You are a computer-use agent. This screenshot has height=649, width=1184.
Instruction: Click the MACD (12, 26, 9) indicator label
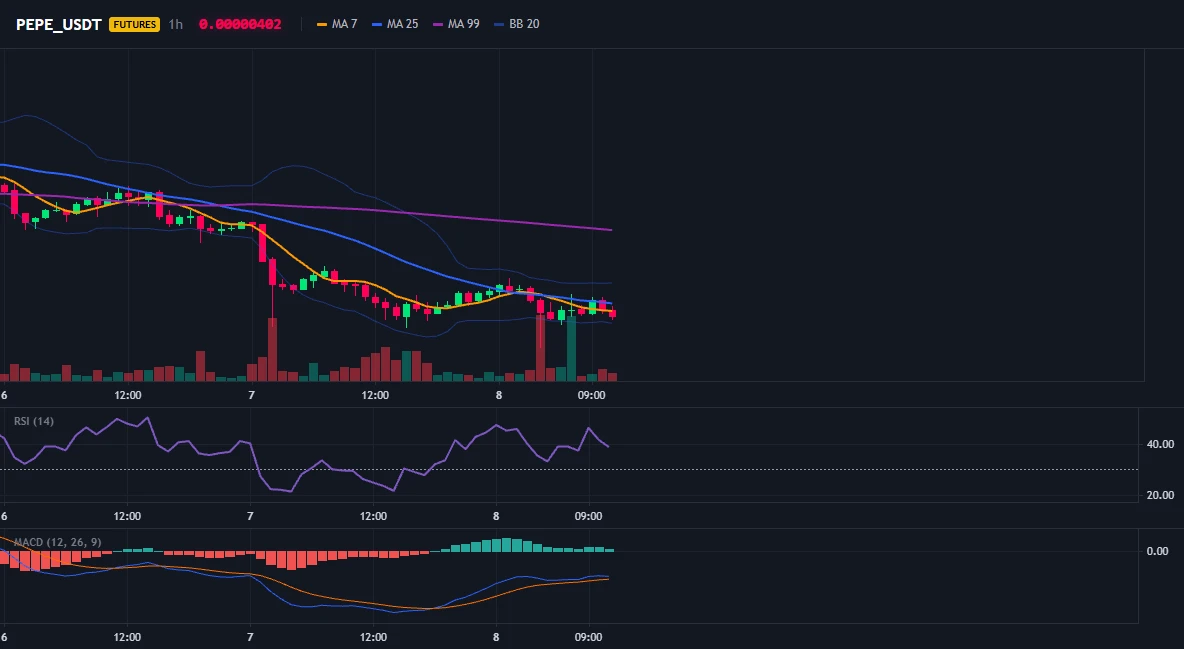point(57,542)
